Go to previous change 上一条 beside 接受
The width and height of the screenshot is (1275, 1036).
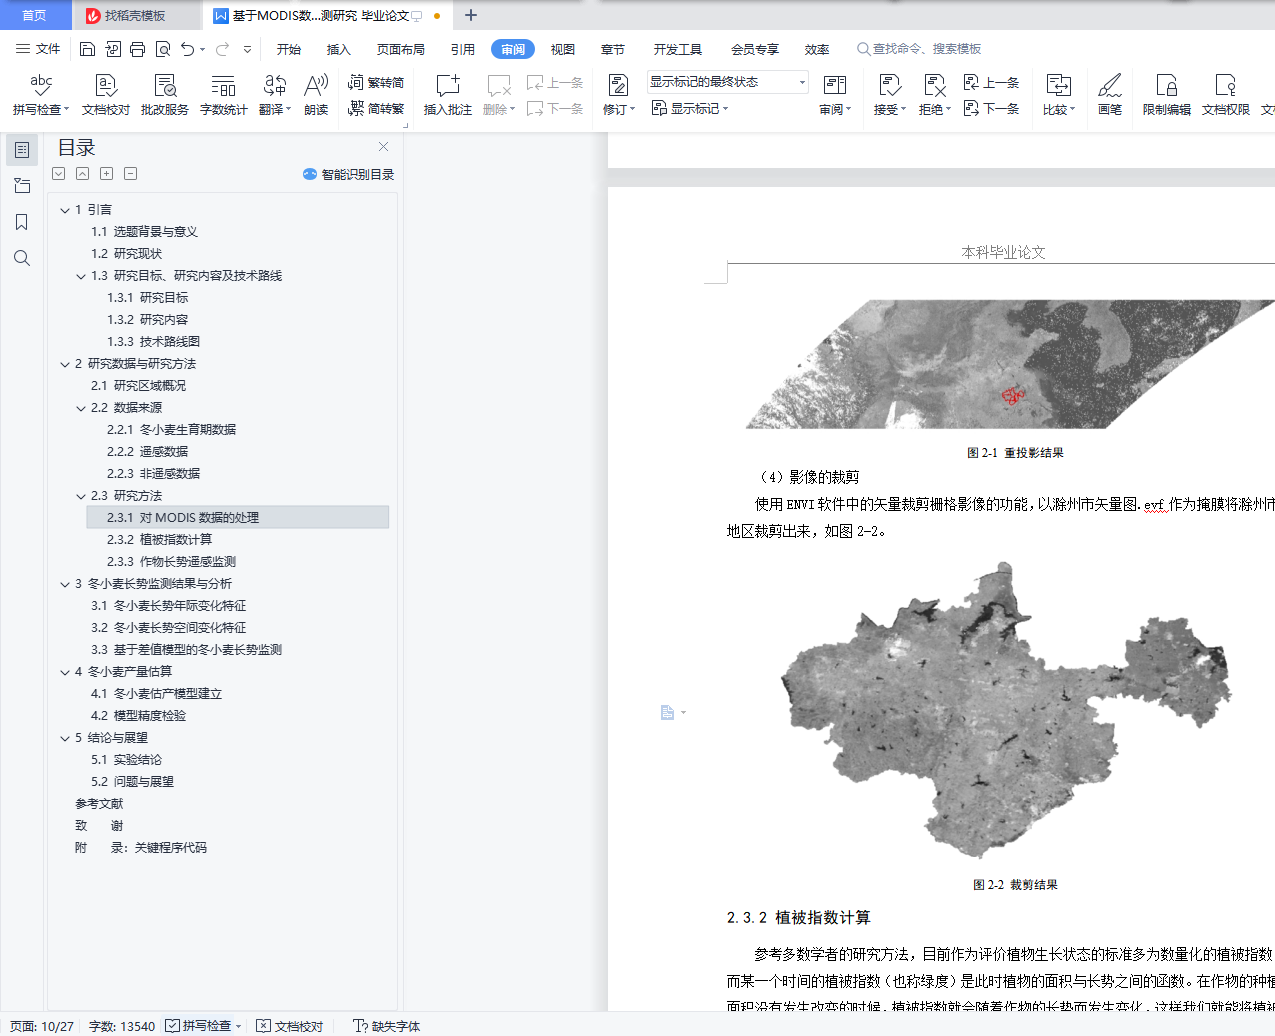click(991, 83)
